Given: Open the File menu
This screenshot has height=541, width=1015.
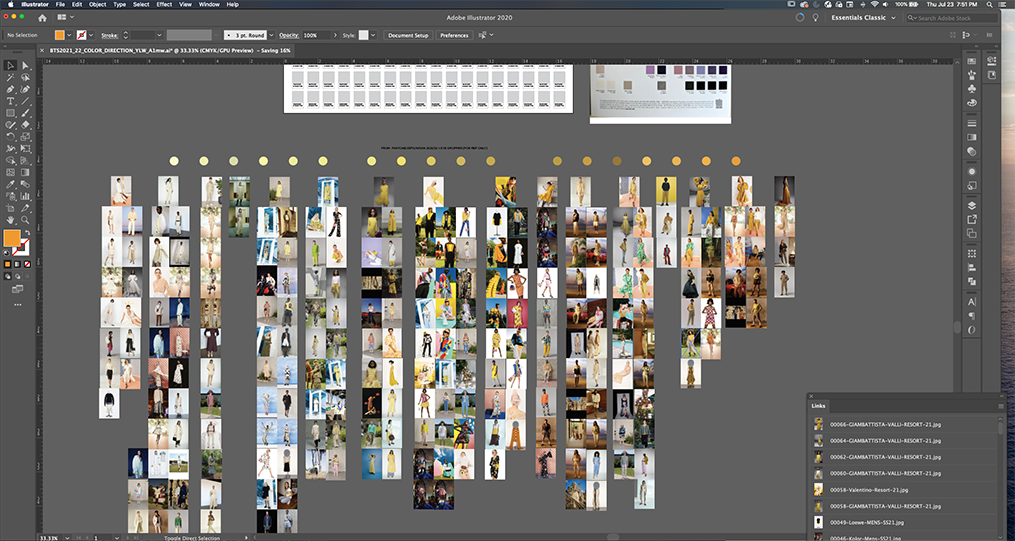Looking at the screenshot, I should click(60, 5).
